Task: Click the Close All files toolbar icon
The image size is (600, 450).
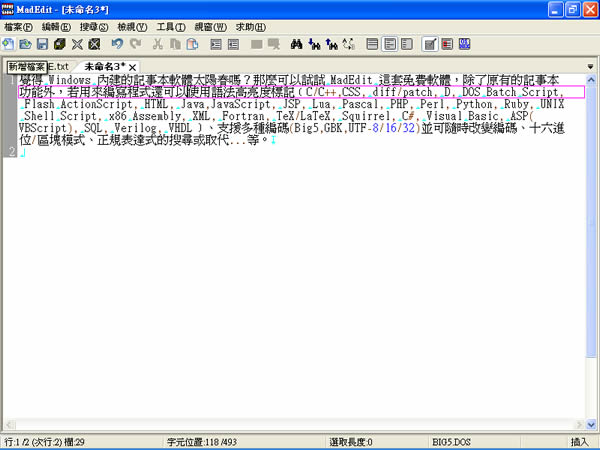Action: click(94, 44)
